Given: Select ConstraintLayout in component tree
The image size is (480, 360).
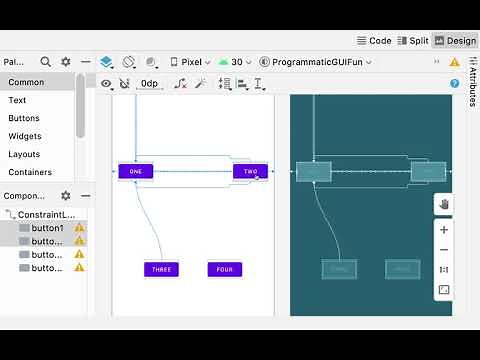Looking at the screenshot, I should coord(44,214).
